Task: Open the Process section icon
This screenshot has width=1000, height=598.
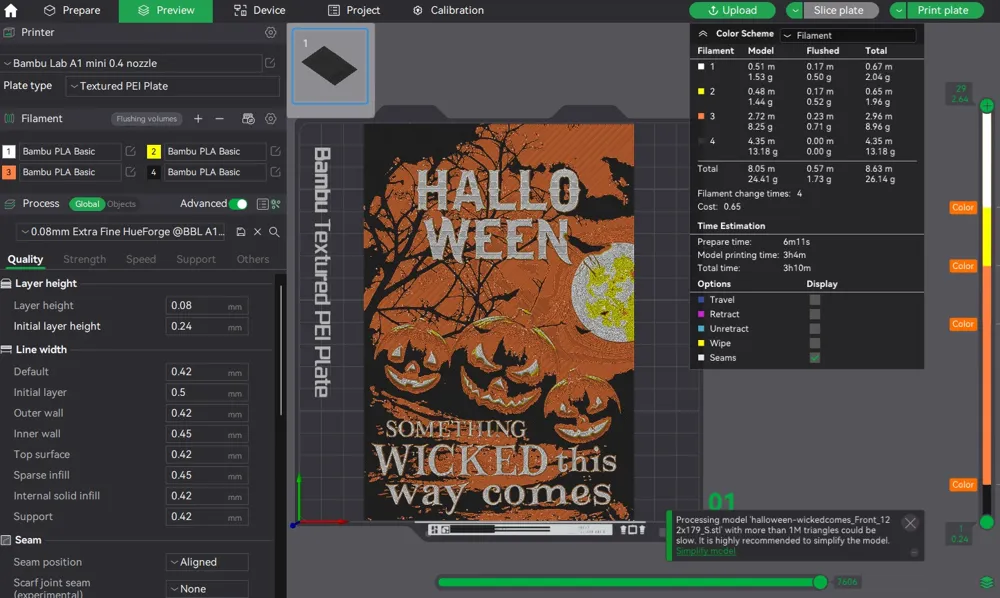Action: (x=9, y=204)
